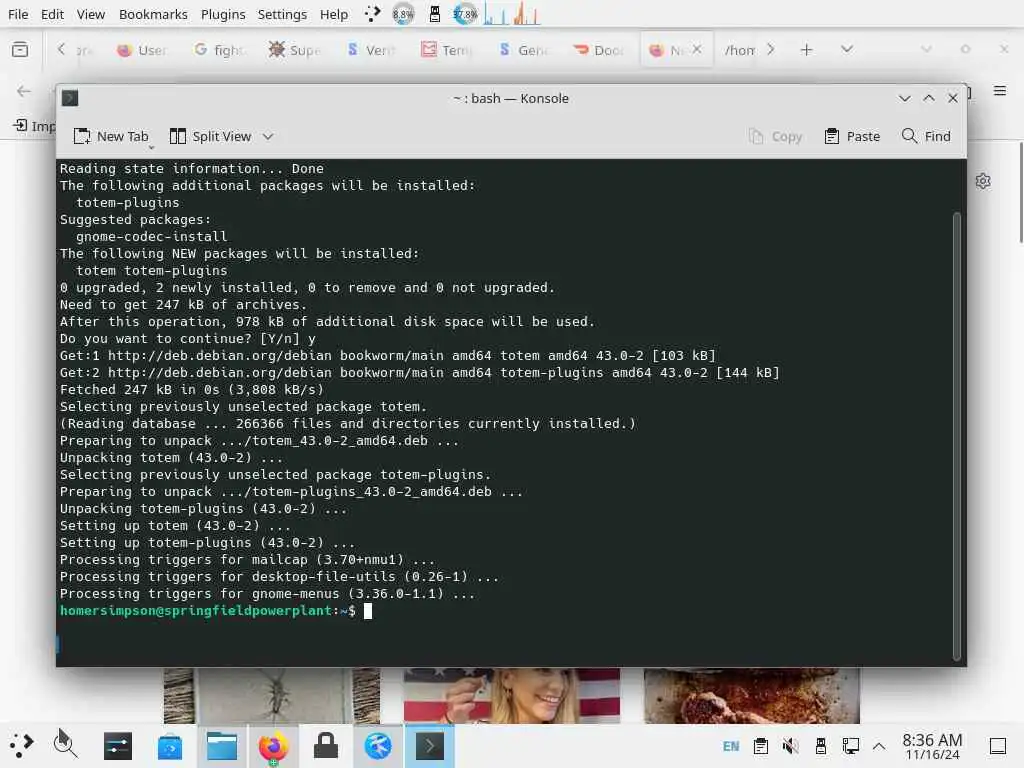The width and height of the screenshot is (1024, 768).
Task: Click Konsole window keep-below chevron
Action: pyautogui.click(x=904, y=98)
